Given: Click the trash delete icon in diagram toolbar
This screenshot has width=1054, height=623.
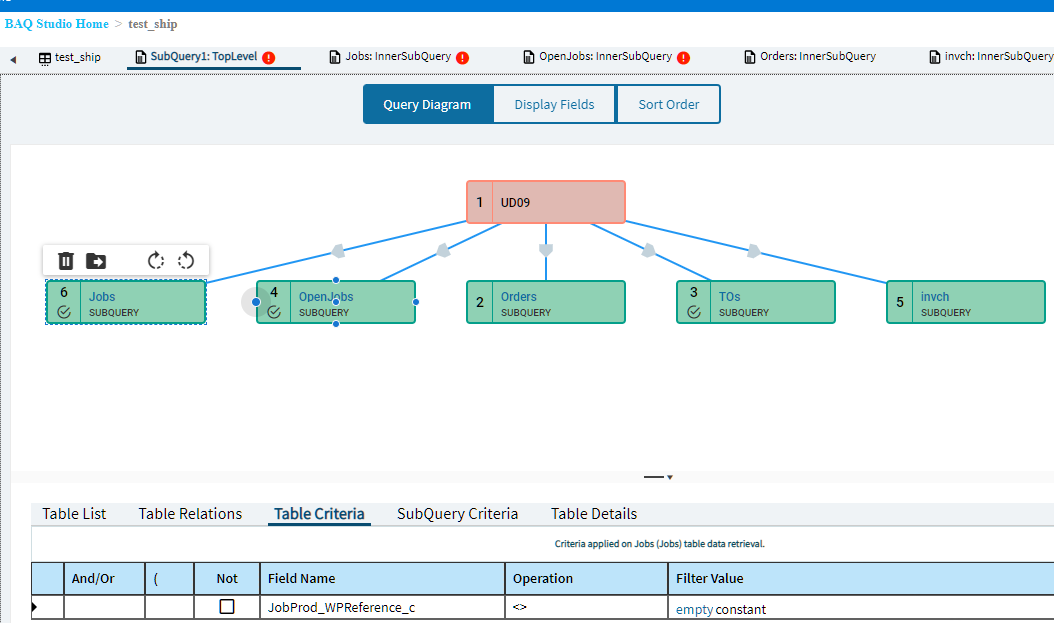Looking at the screenshot, I should (65, 261).
